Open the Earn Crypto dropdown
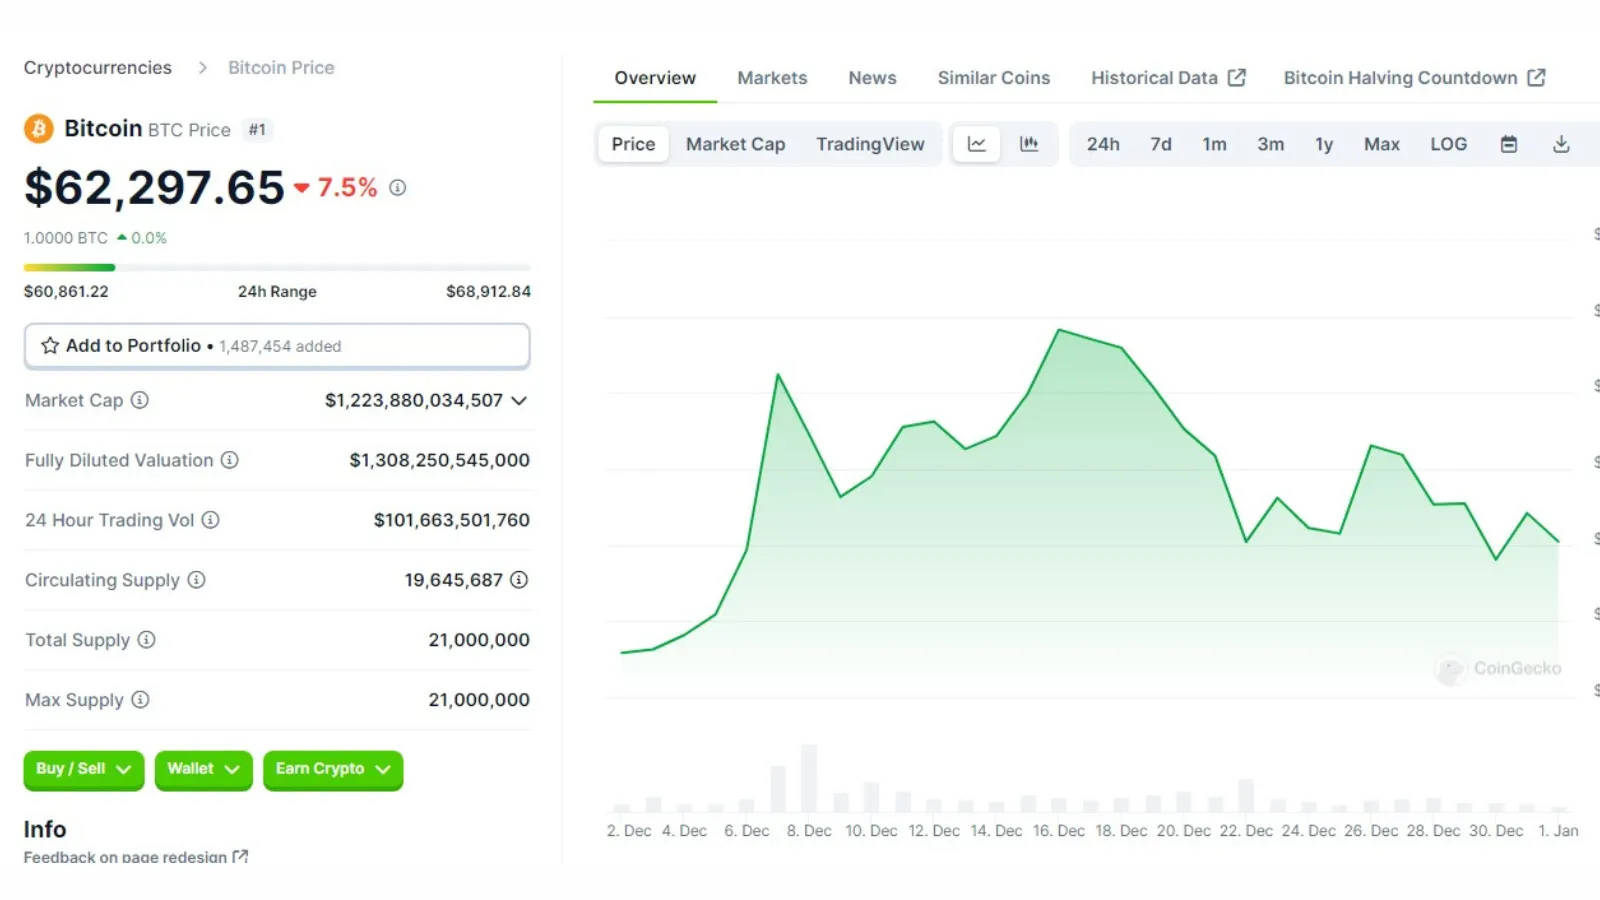 coord(332,769)
